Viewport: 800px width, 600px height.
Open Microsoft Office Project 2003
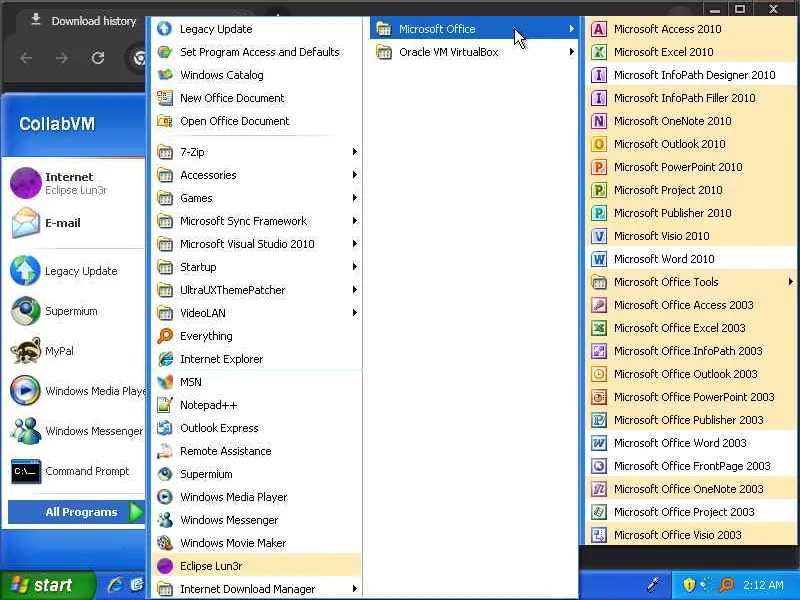coord(690,512)
